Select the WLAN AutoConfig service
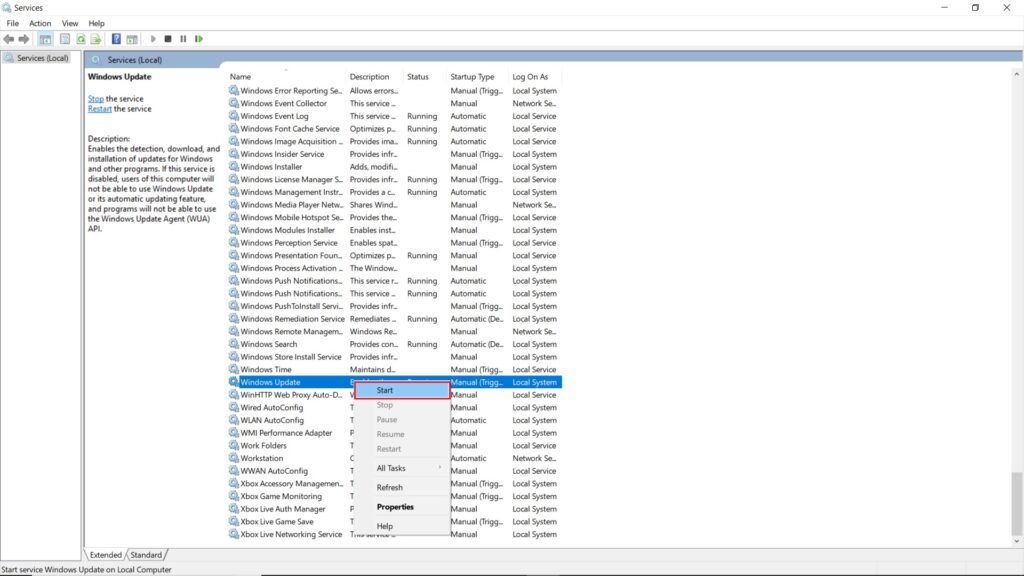The height and width of the screenshot is (576, 1024). click(x=394, y=420)
